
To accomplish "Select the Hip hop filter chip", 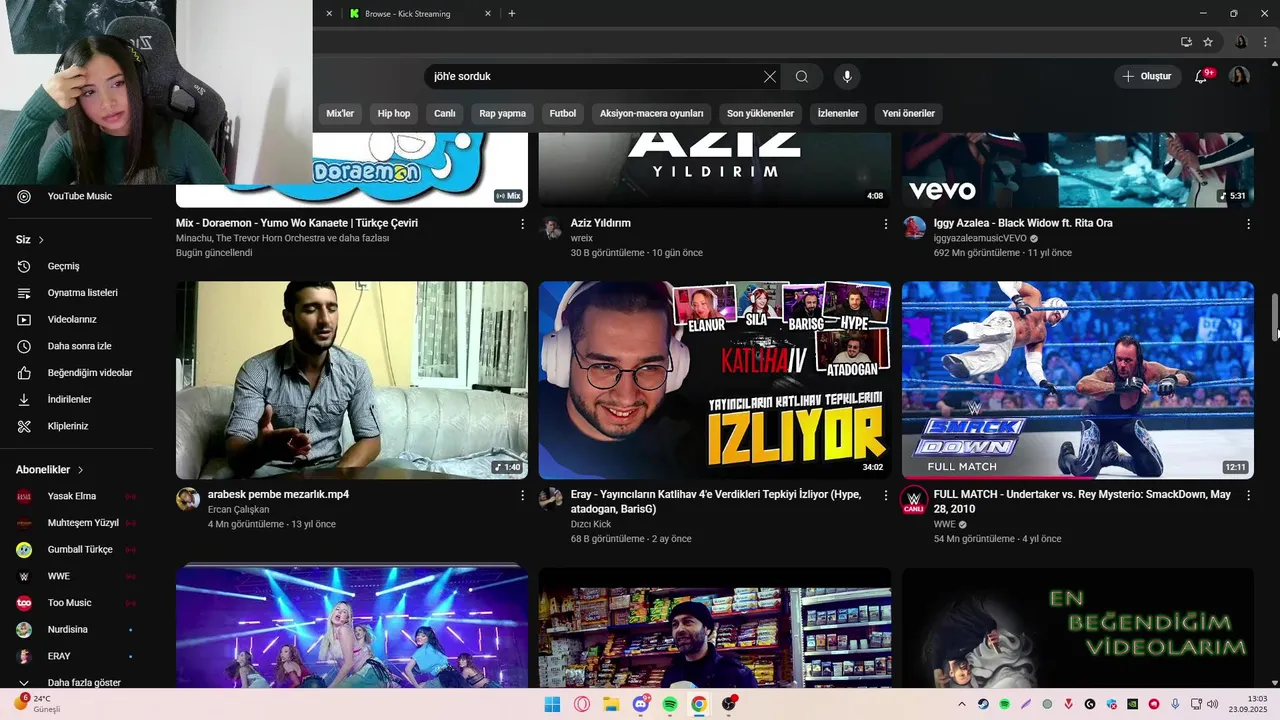I will [x=393, y=113].
